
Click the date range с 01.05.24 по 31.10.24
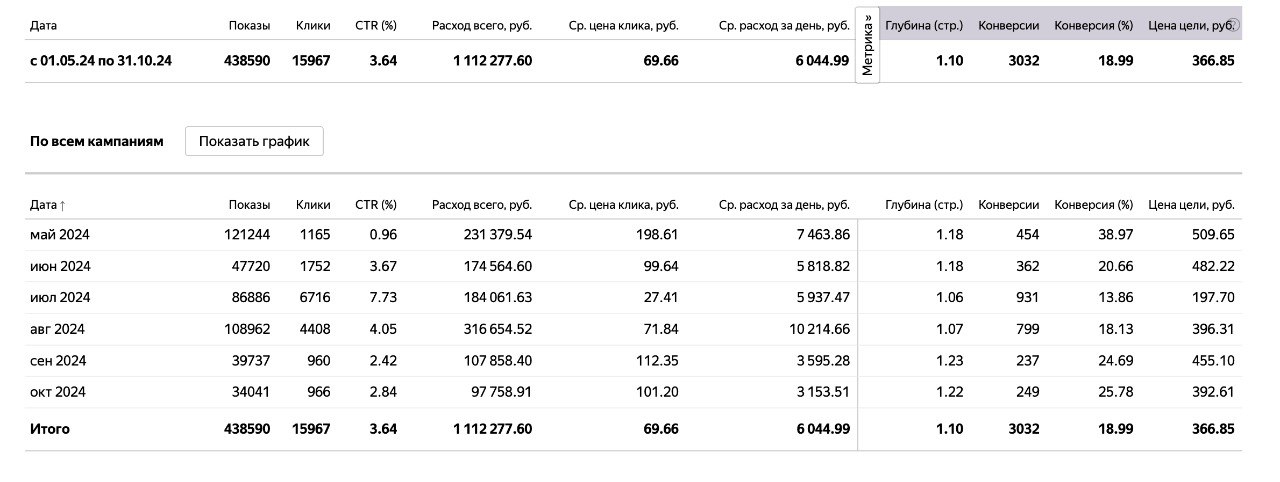tap(101, 61)
